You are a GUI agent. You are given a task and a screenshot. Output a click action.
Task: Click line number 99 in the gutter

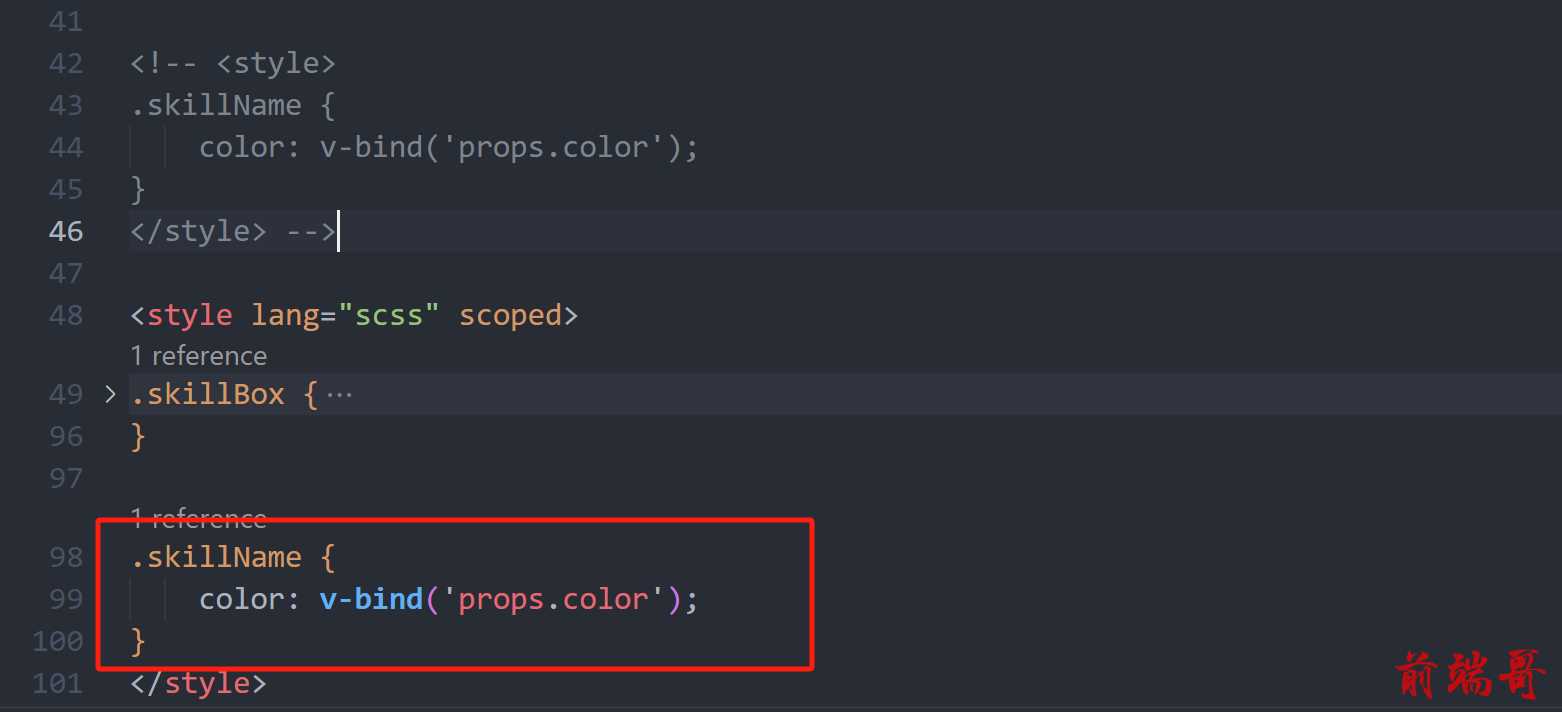[66, 599]
